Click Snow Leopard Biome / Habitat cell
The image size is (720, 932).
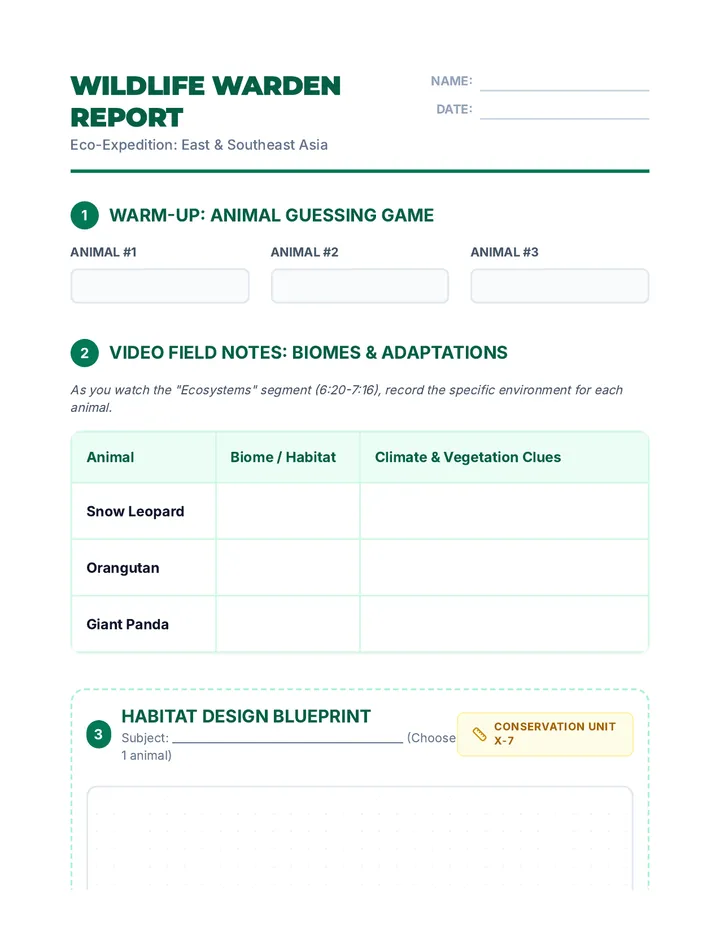[x=288, y=511]
